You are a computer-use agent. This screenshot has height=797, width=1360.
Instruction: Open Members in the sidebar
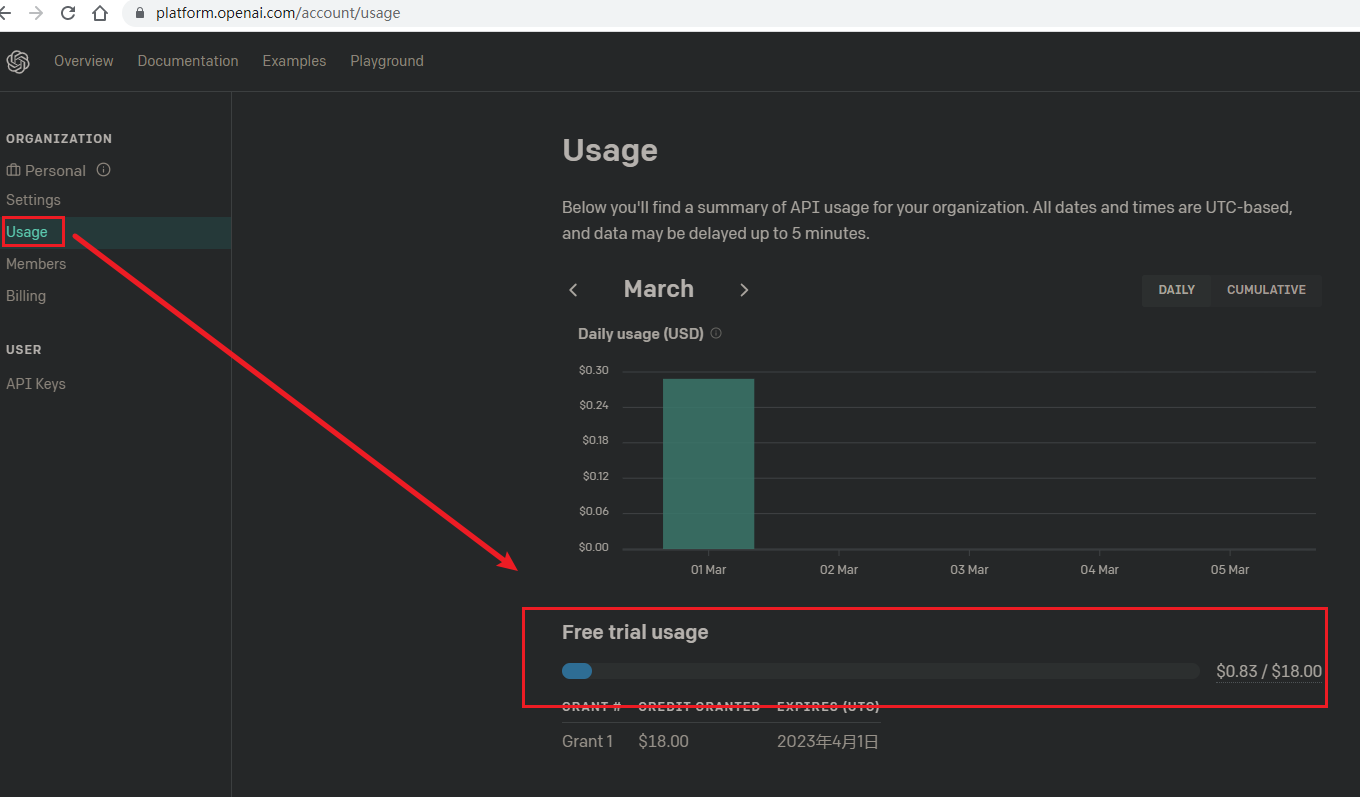[36, 264]
